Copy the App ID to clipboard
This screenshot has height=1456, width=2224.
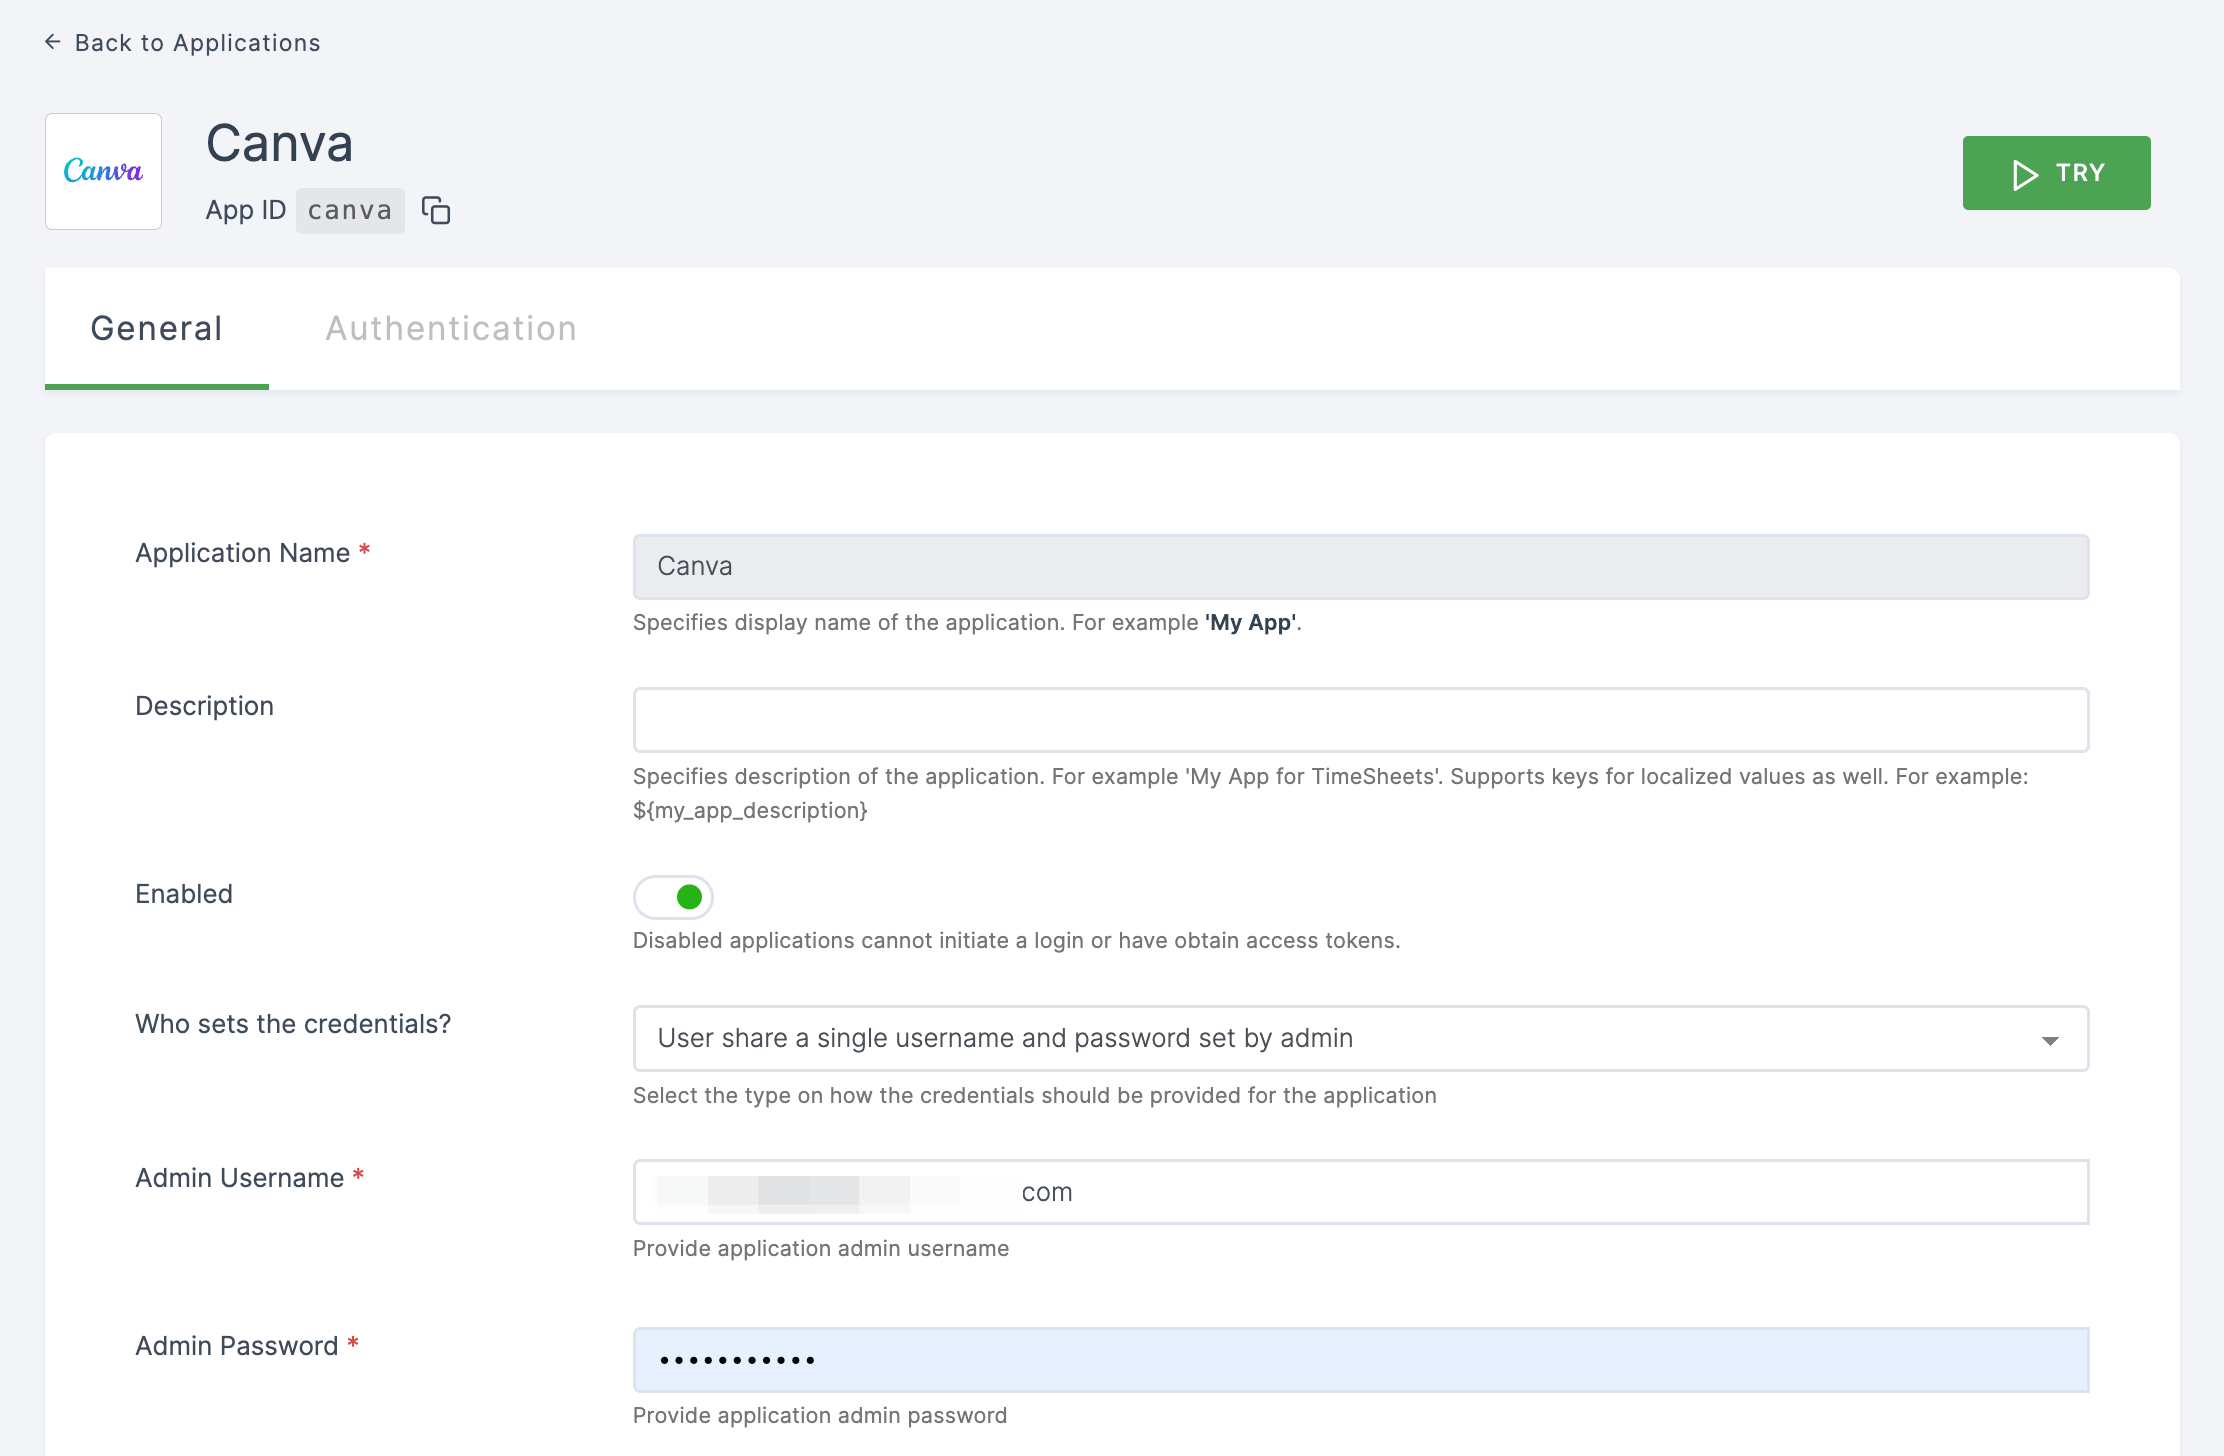[436, 211]
